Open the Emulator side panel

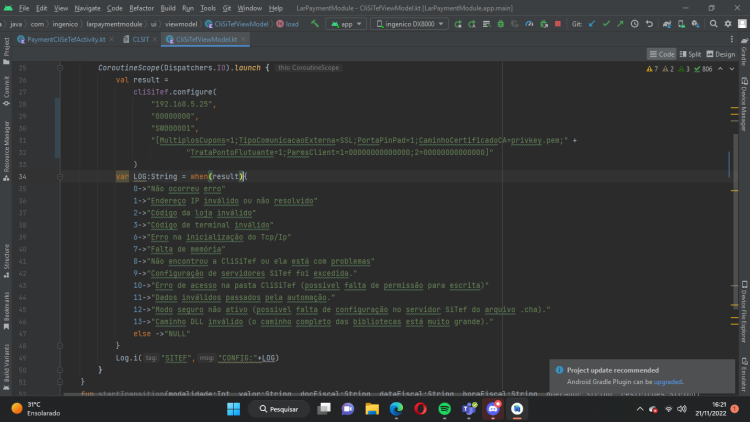click(744, 376)
